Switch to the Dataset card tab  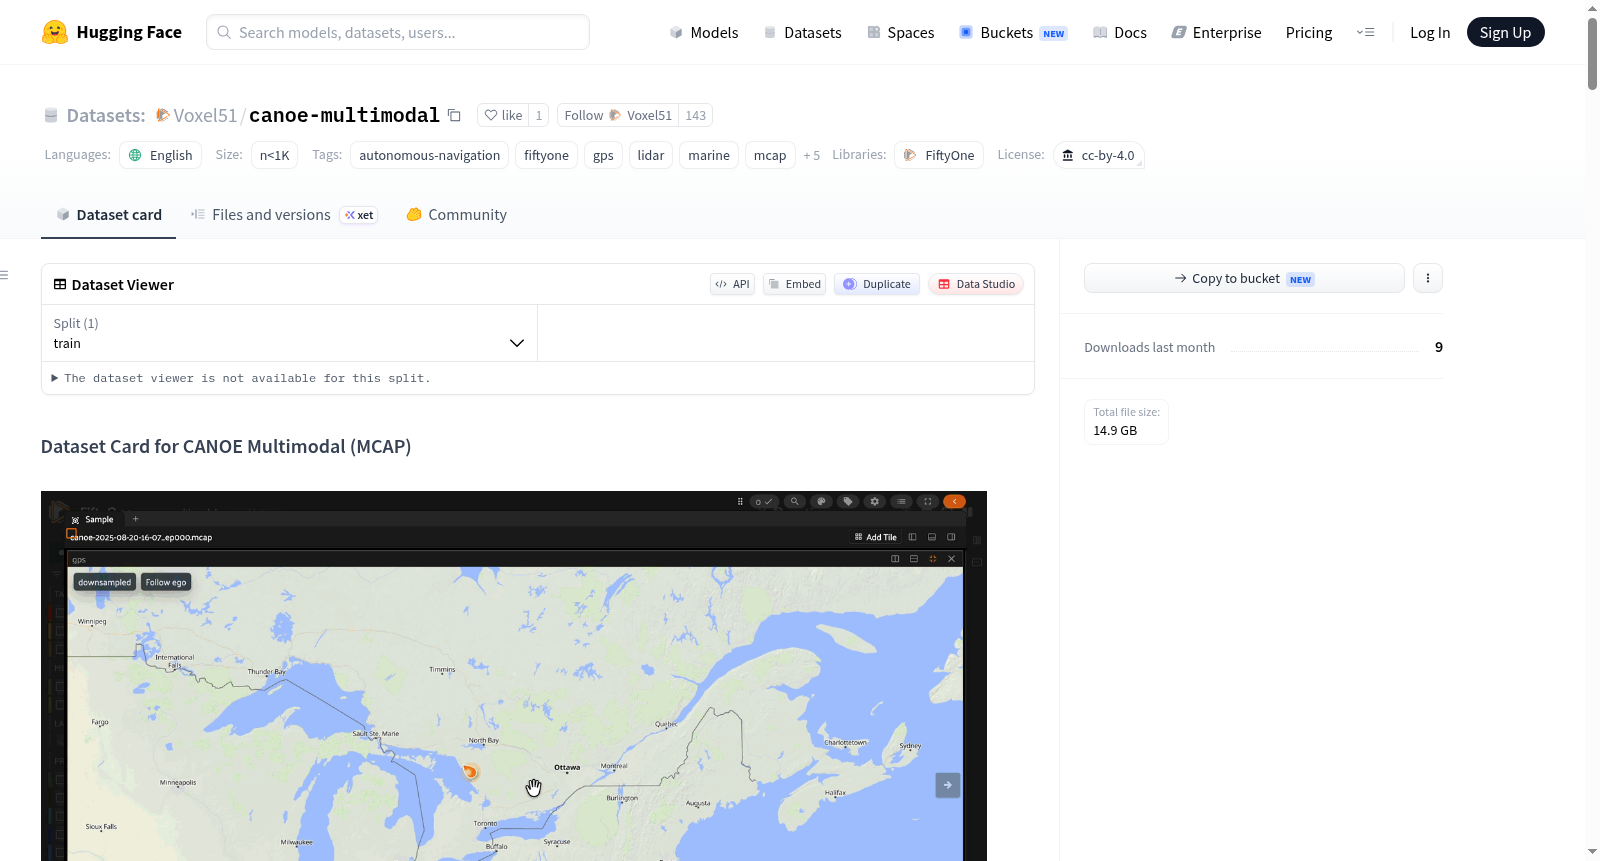(x=108, y=215)
